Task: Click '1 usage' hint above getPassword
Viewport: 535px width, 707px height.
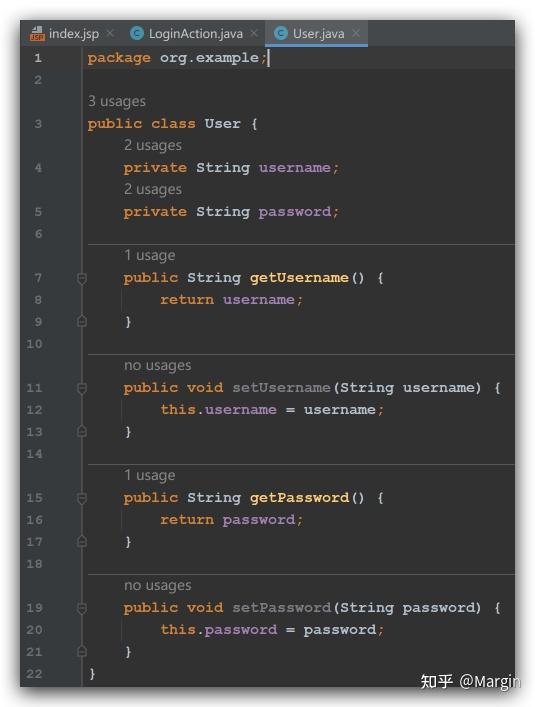Action: click(150, 475)
